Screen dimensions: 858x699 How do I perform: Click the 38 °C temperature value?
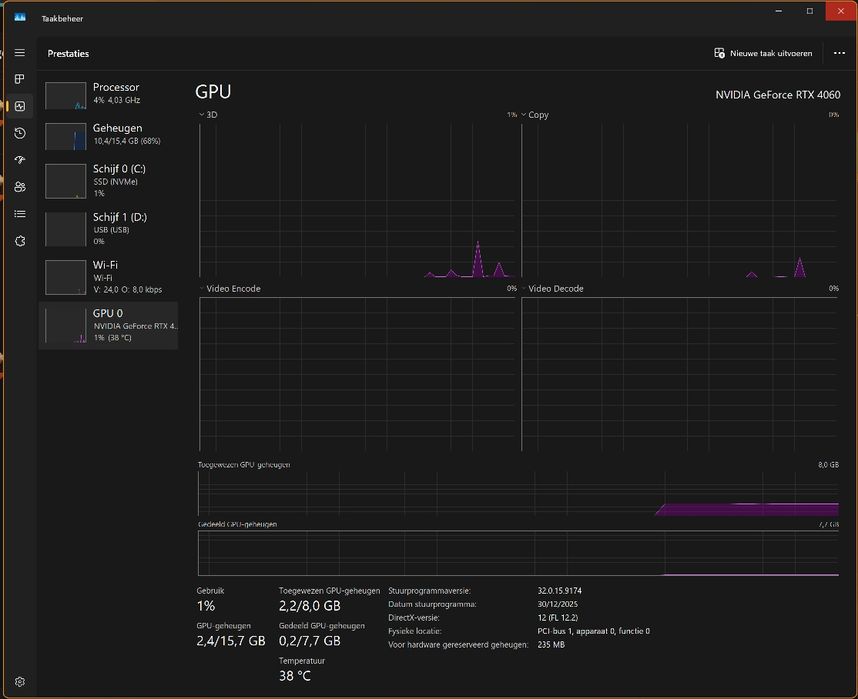coord(295,676)
